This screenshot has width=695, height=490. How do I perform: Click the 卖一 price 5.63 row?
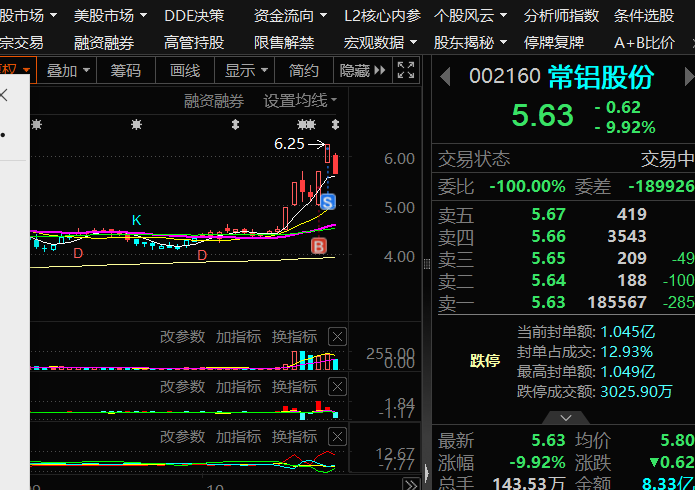566,302
